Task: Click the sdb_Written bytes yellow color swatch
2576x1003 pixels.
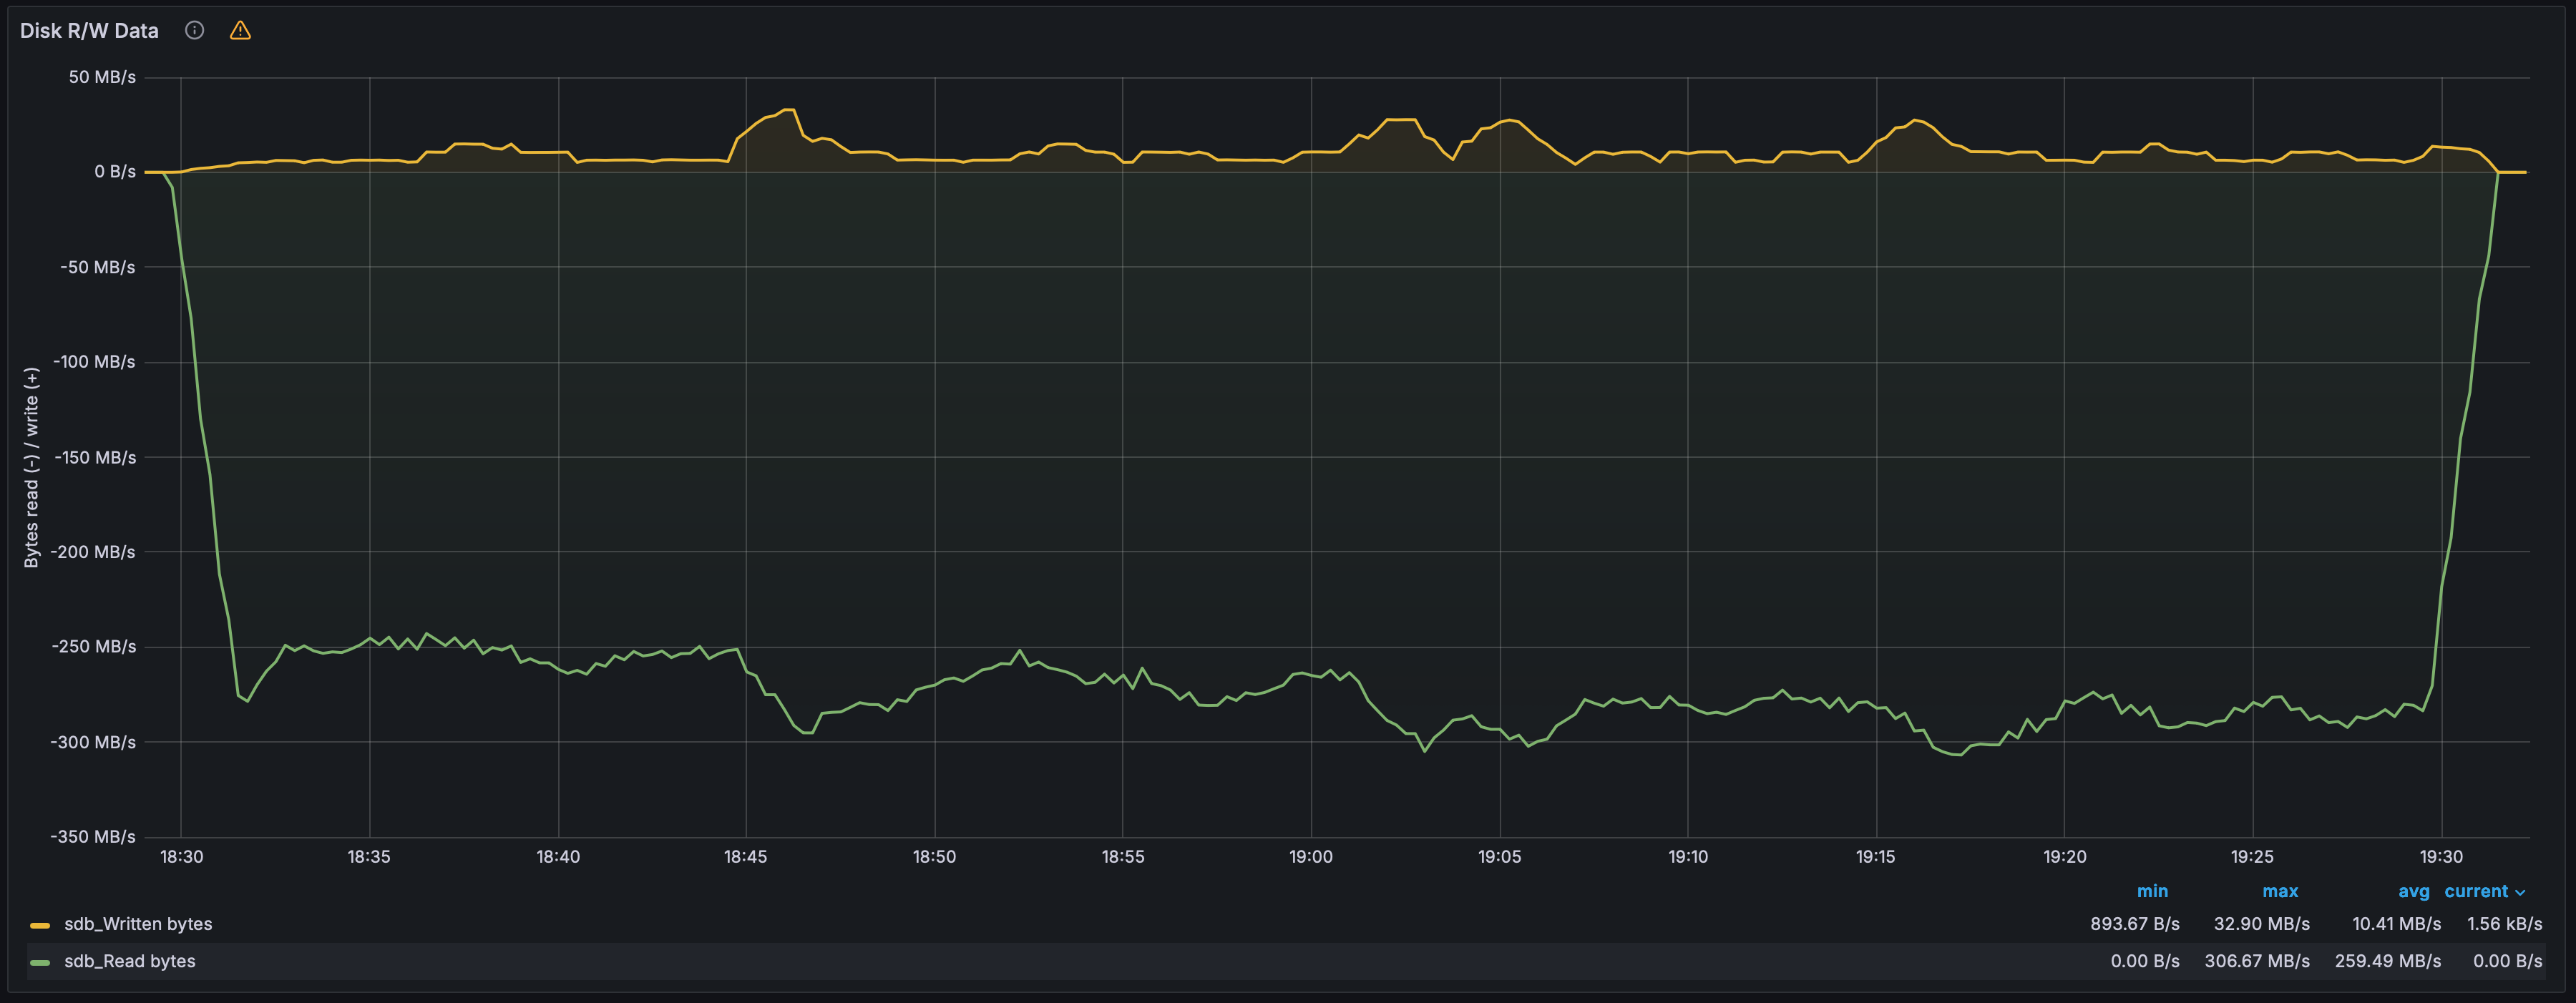Action: point(40,925)
